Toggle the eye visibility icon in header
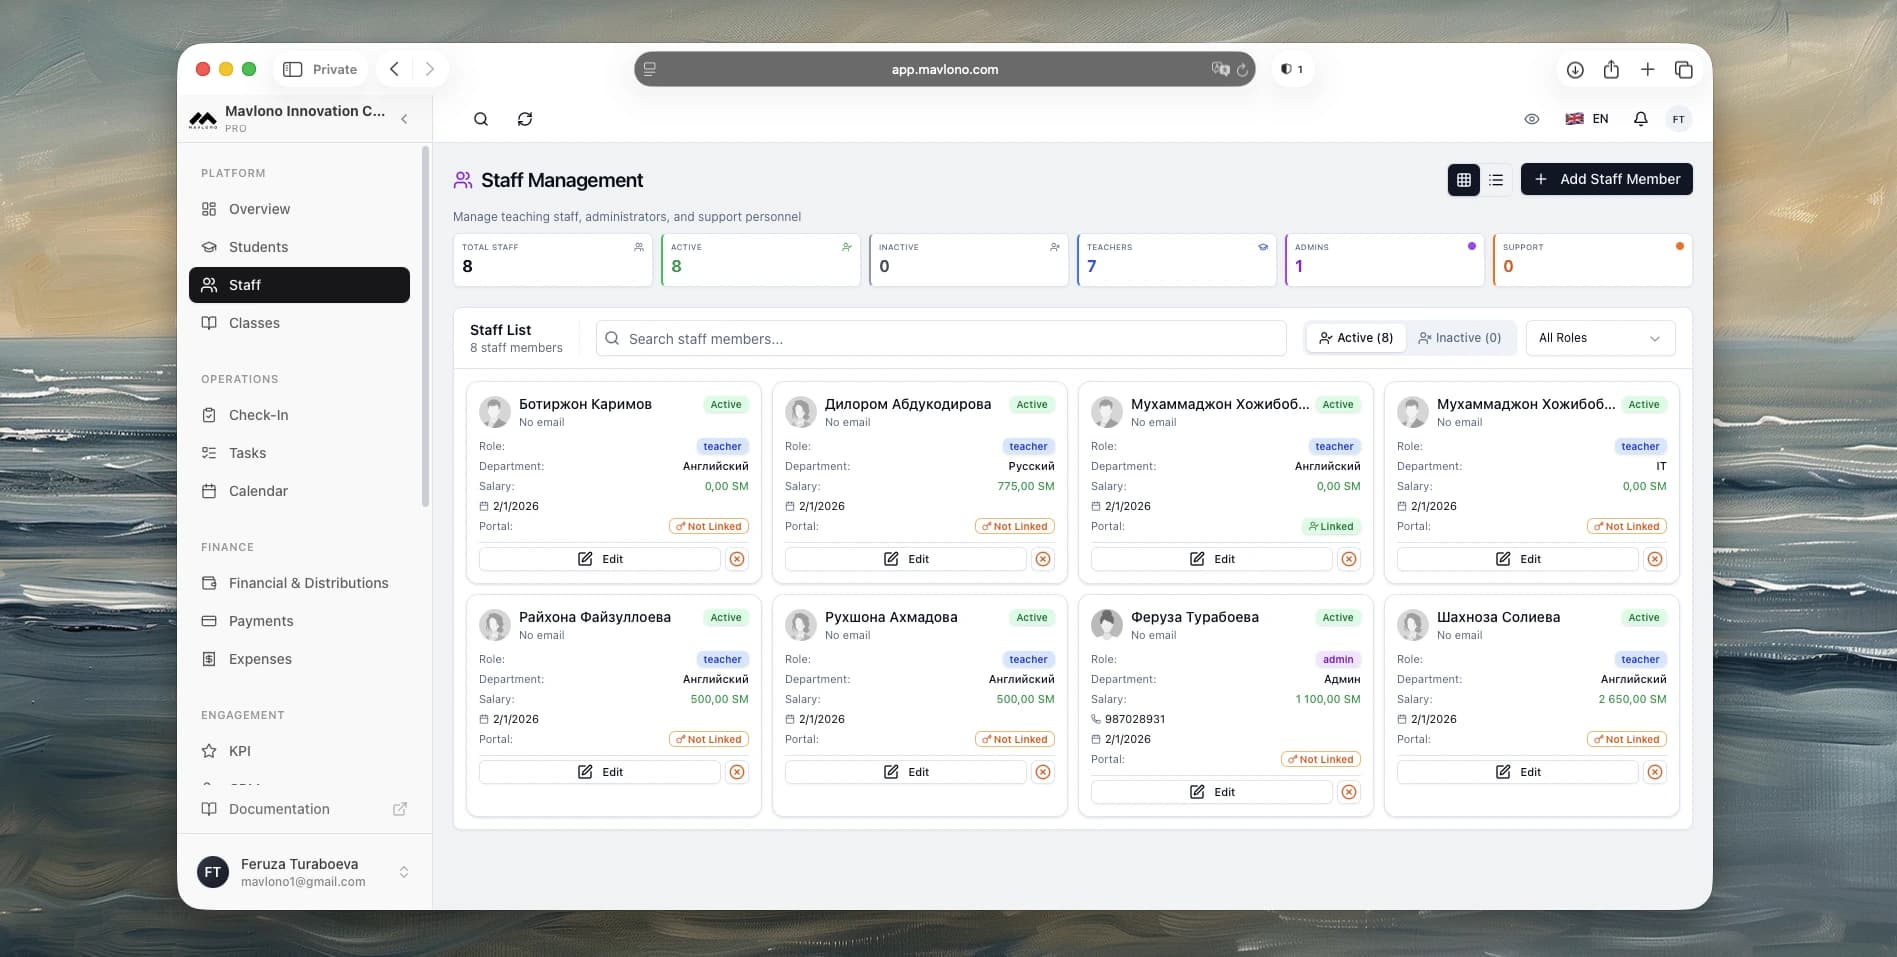1897x957 pixels. point(1531,119)
